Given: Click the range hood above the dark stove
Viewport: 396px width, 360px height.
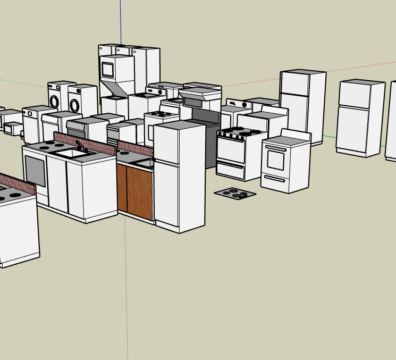Looking at the screenshot, I should pyautogui.click(x=199, y=94).
